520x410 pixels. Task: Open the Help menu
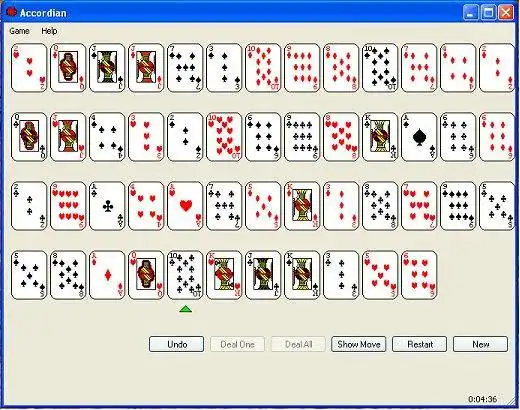(x=49, y=31)
